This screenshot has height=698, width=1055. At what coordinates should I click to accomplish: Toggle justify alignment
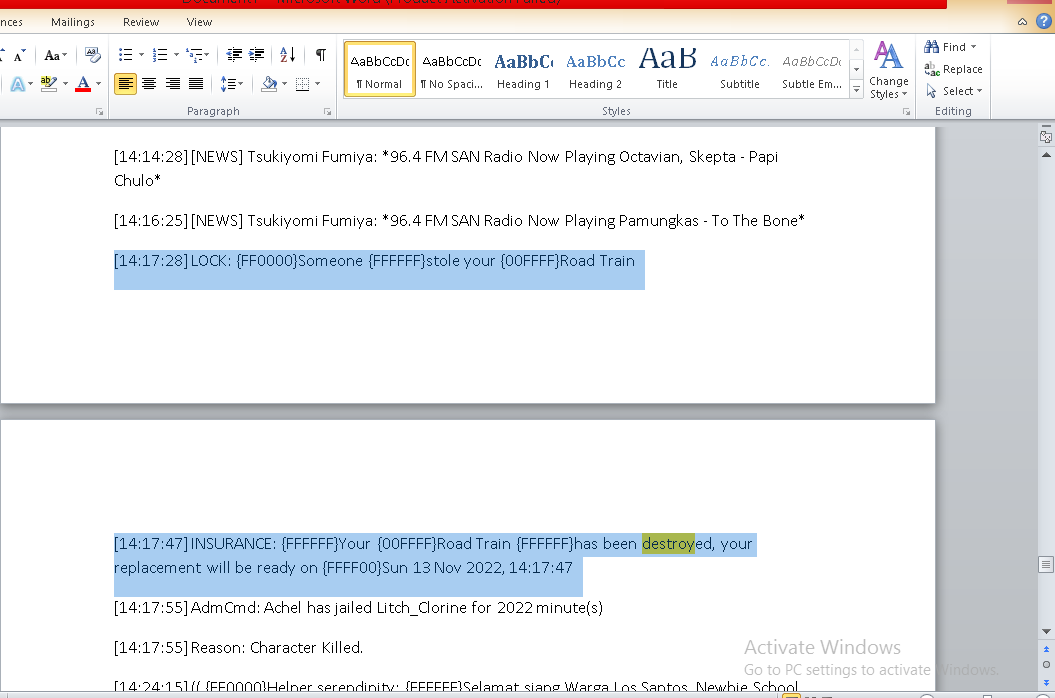(196, 84)
